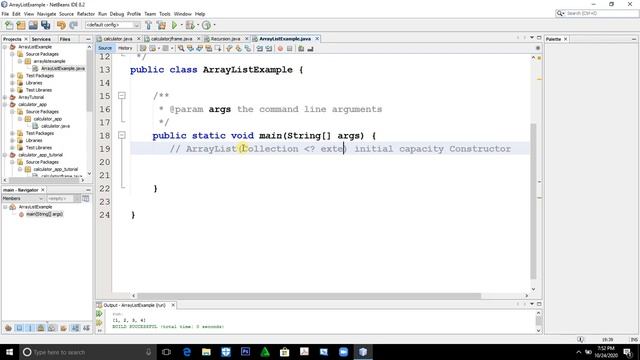Image resolution: width=640 pixels, height=360 pixels.
Task: Open Windows Task View from taskbar
Action: (x=166, y=352)
